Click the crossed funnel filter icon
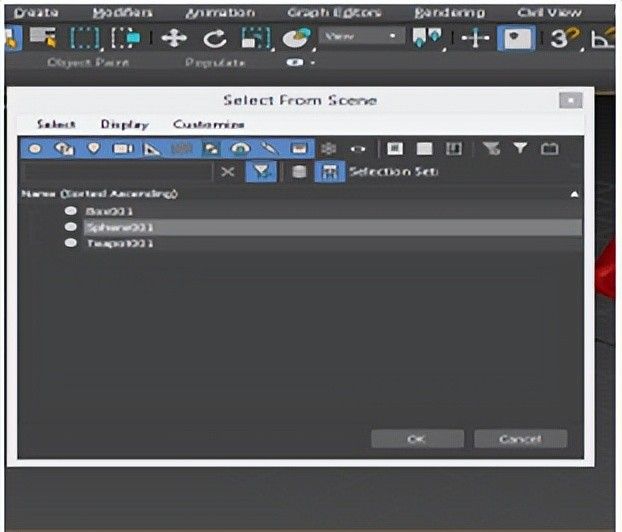The width and height of the screenshot is (622, 532). [x=491, y=149]
